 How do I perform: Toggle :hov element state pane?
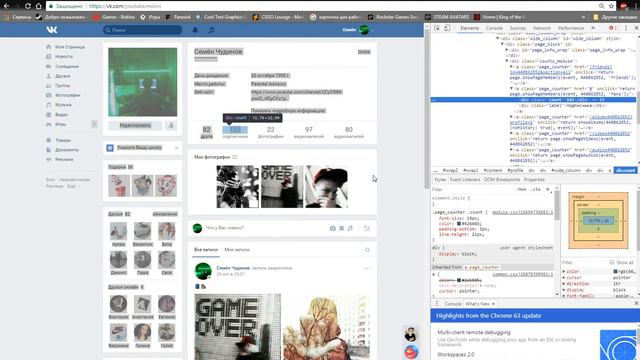tap(522, 189)
